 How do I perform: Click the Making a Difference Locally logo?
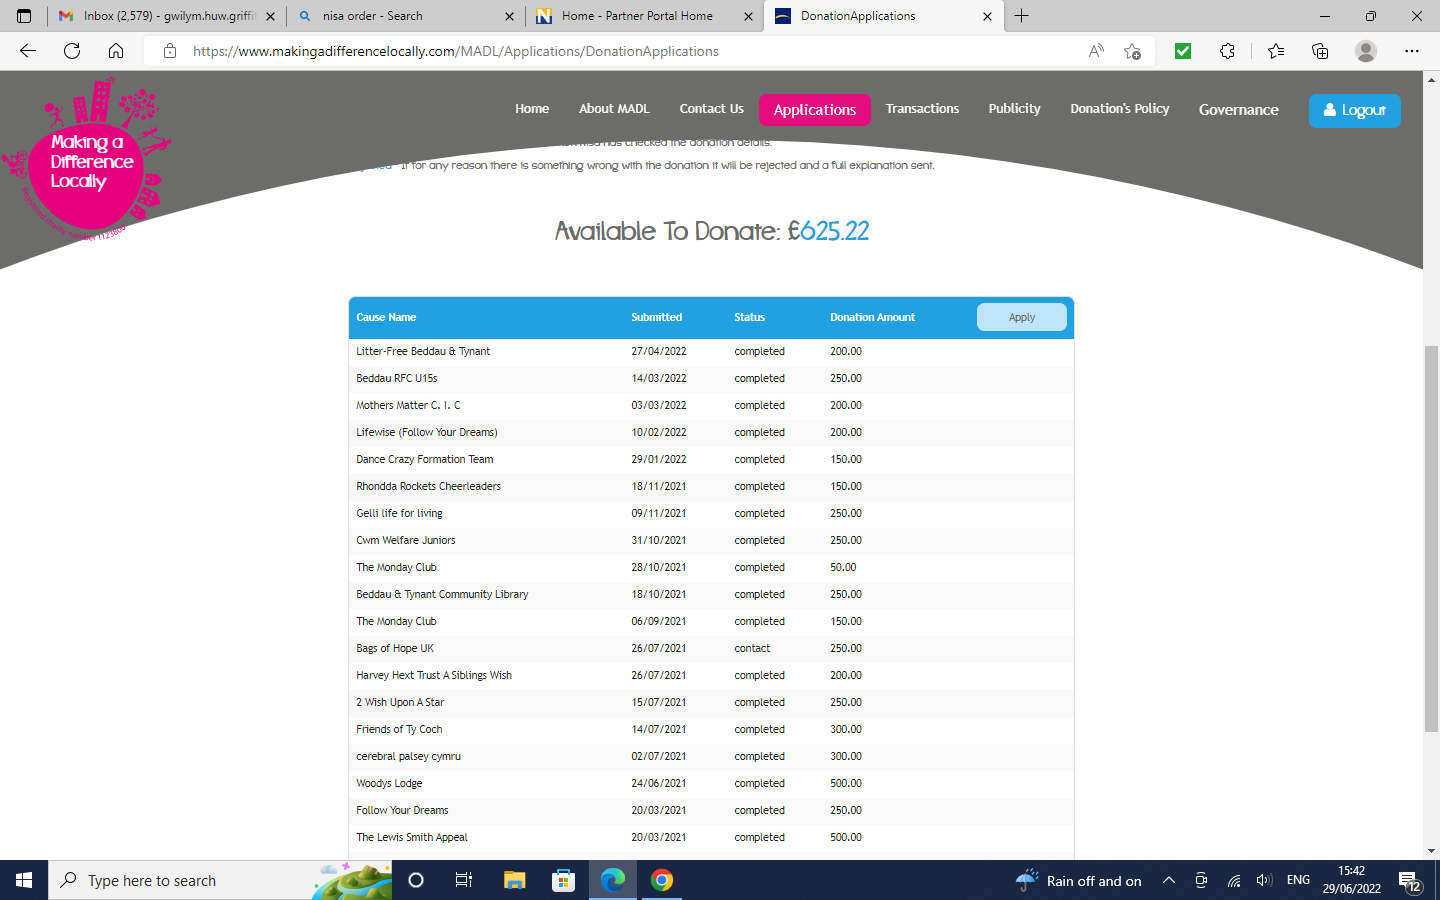click(90, 162)
